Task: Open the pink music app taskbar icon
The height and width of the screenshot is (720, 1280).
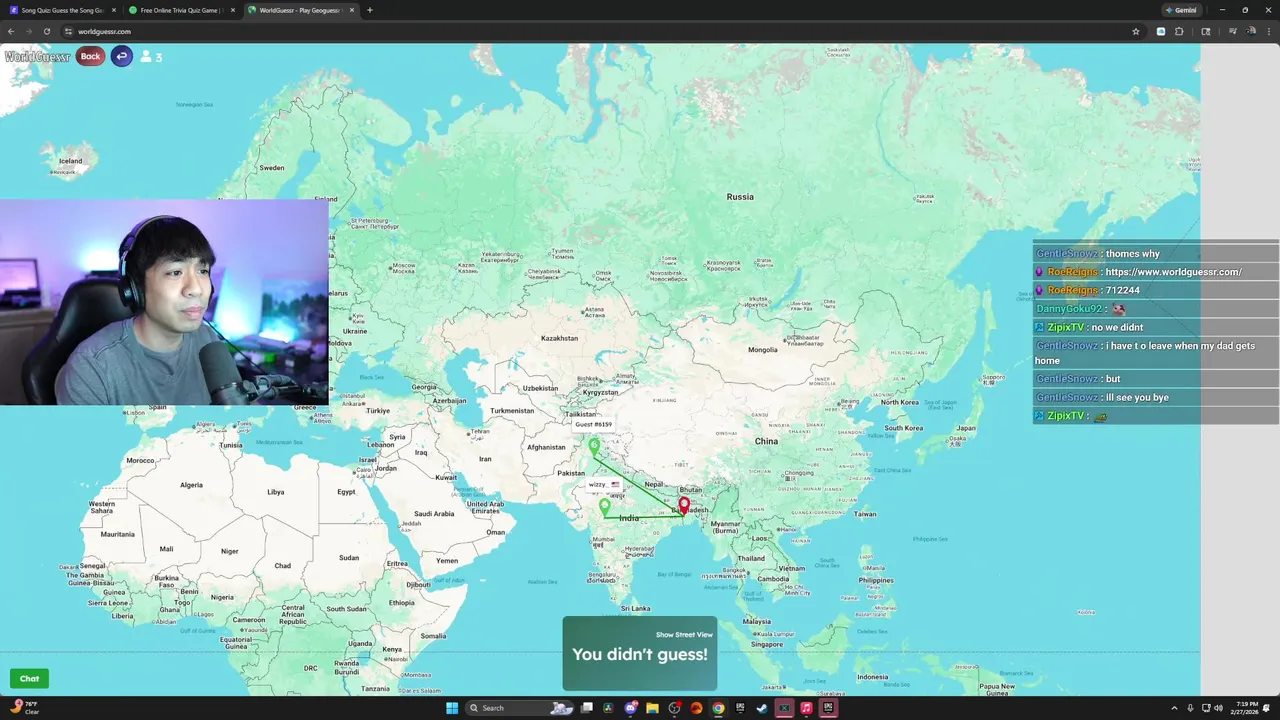Action: [806, 708]
